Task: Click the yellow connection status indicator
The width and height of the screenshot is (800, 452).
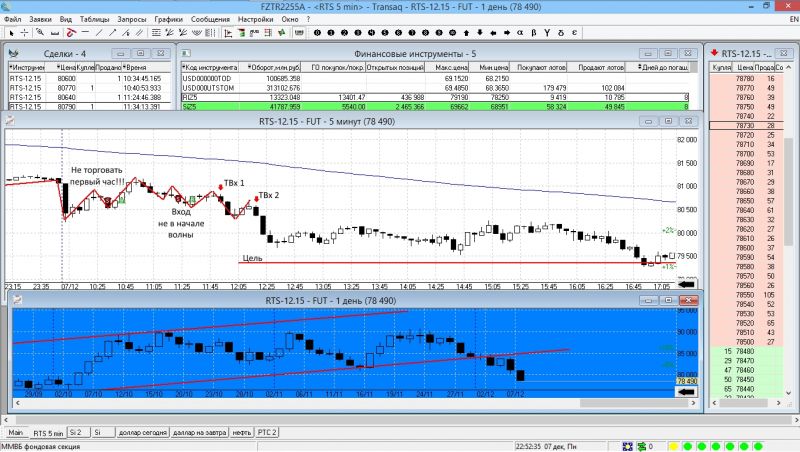Action: [x=673, y=446]
